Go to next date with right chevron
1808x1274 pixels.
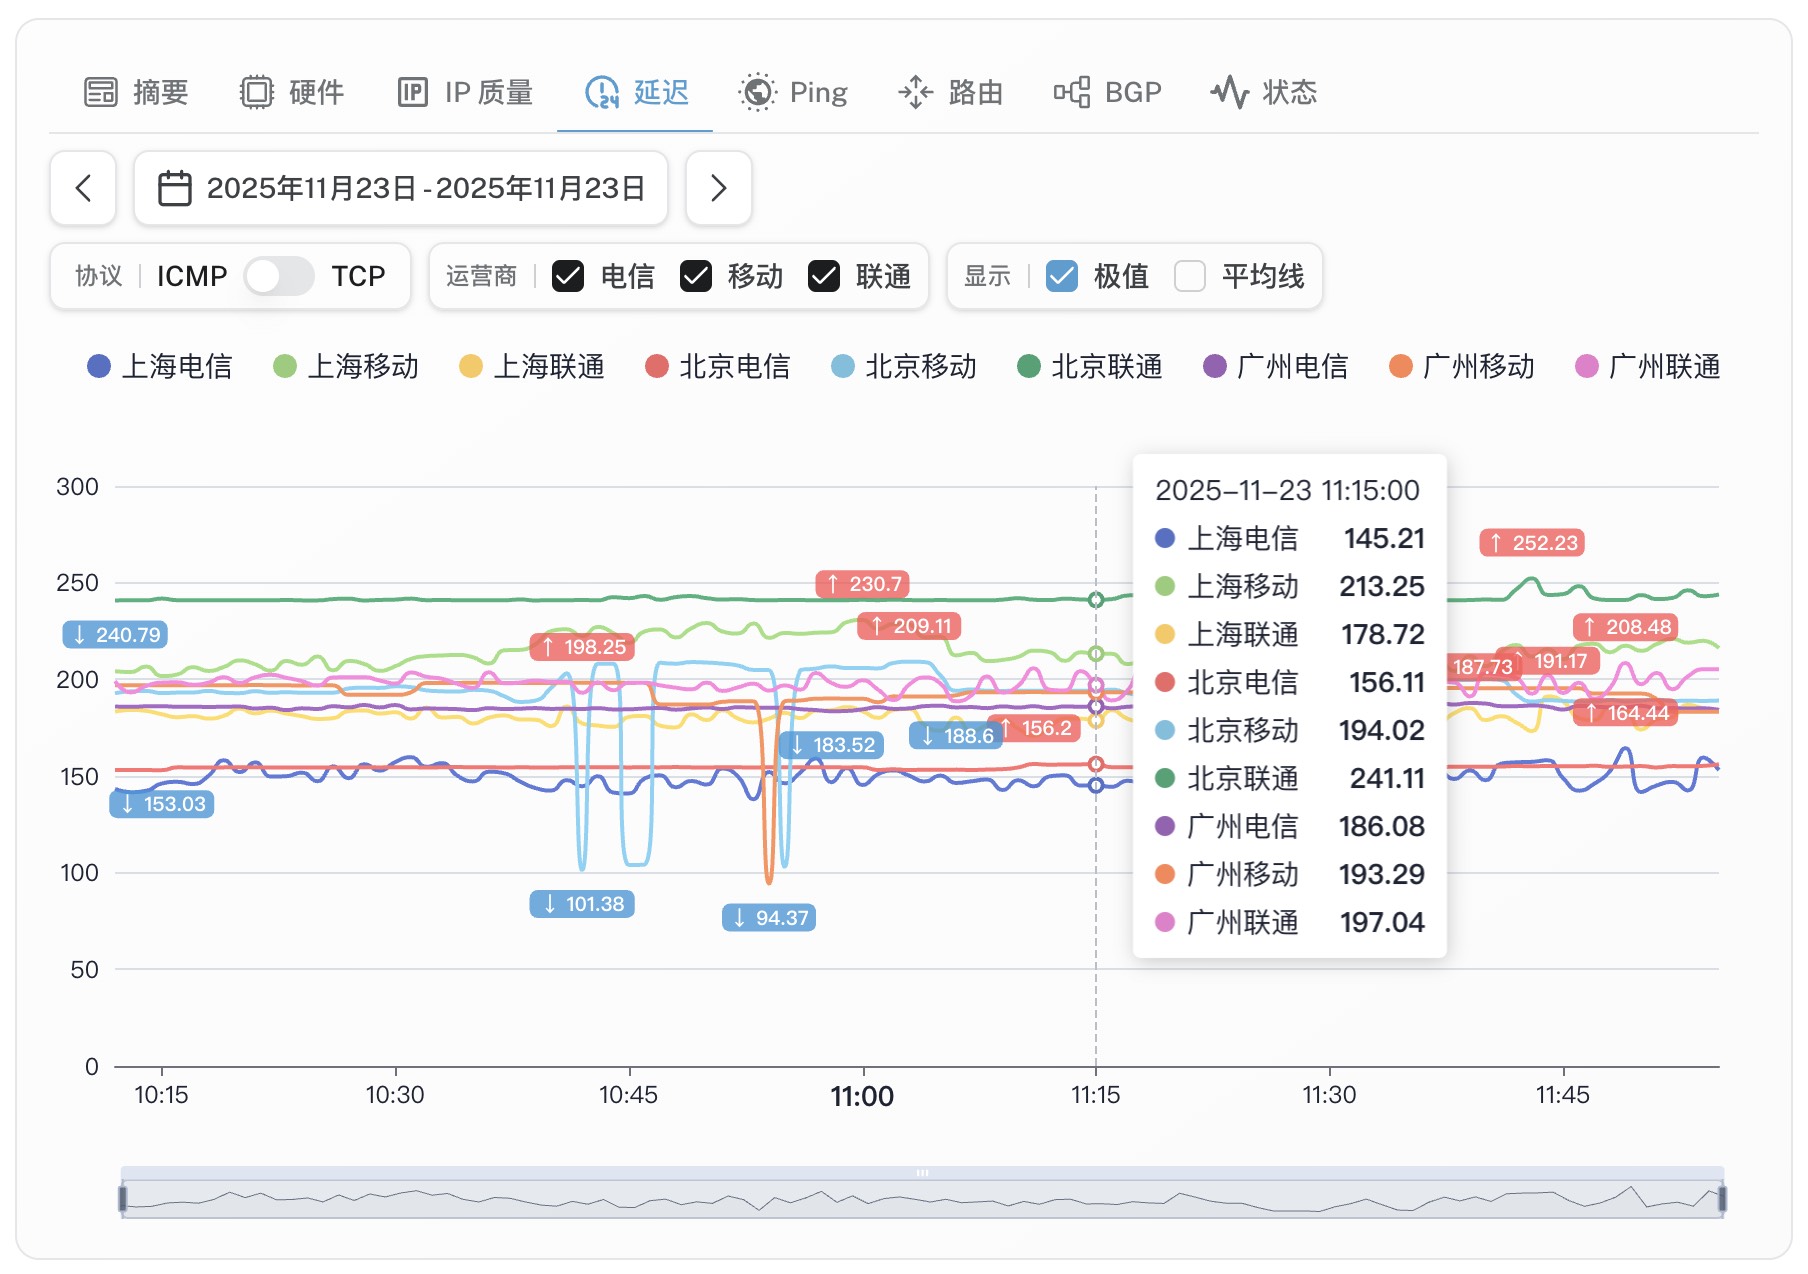(718, 188)
